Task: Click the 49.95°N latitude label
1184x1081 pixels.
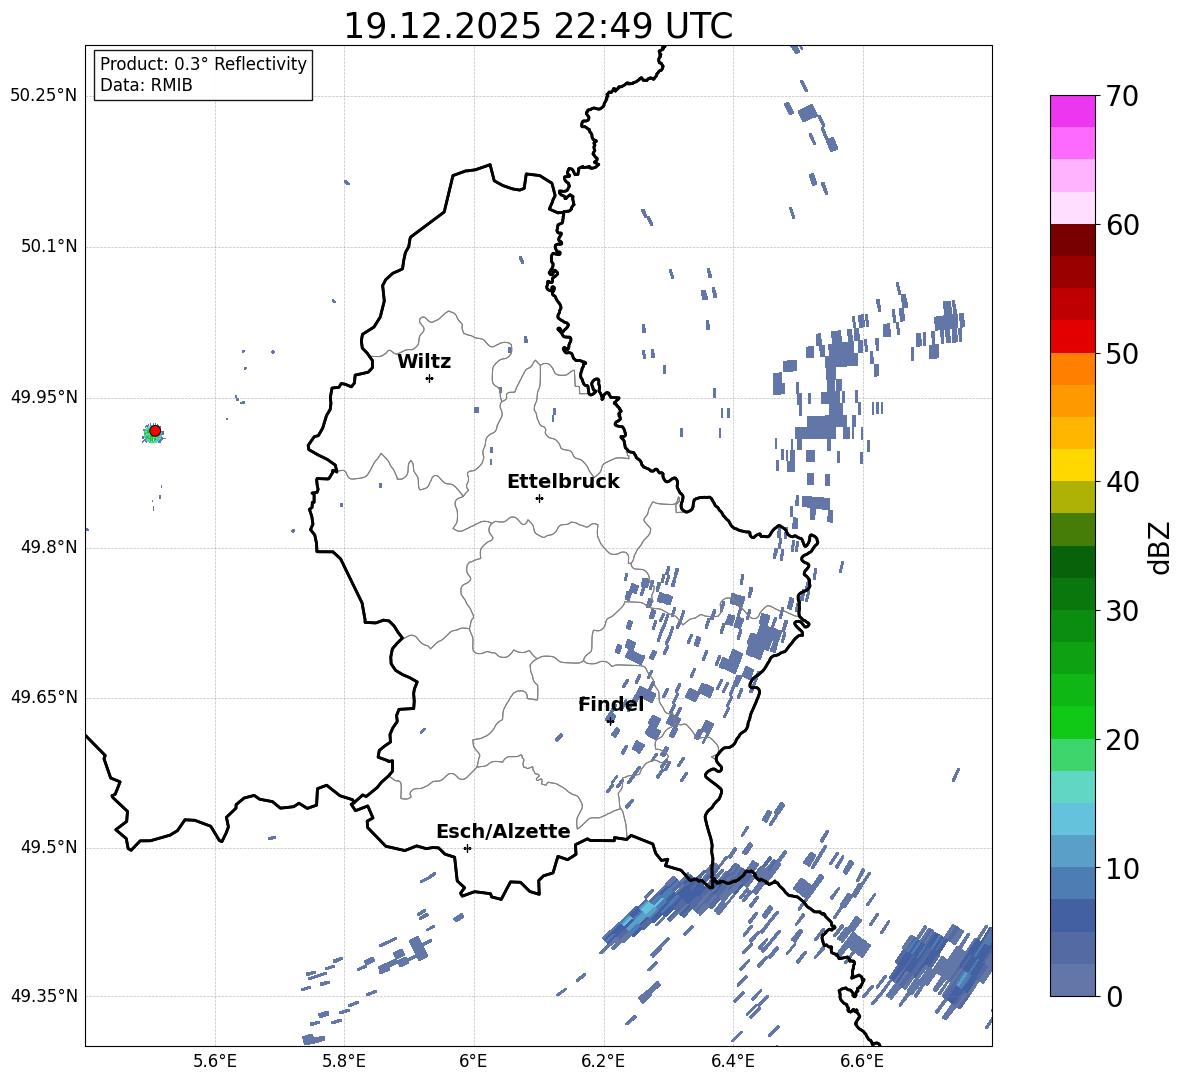Action: click(x=44, y=396)
